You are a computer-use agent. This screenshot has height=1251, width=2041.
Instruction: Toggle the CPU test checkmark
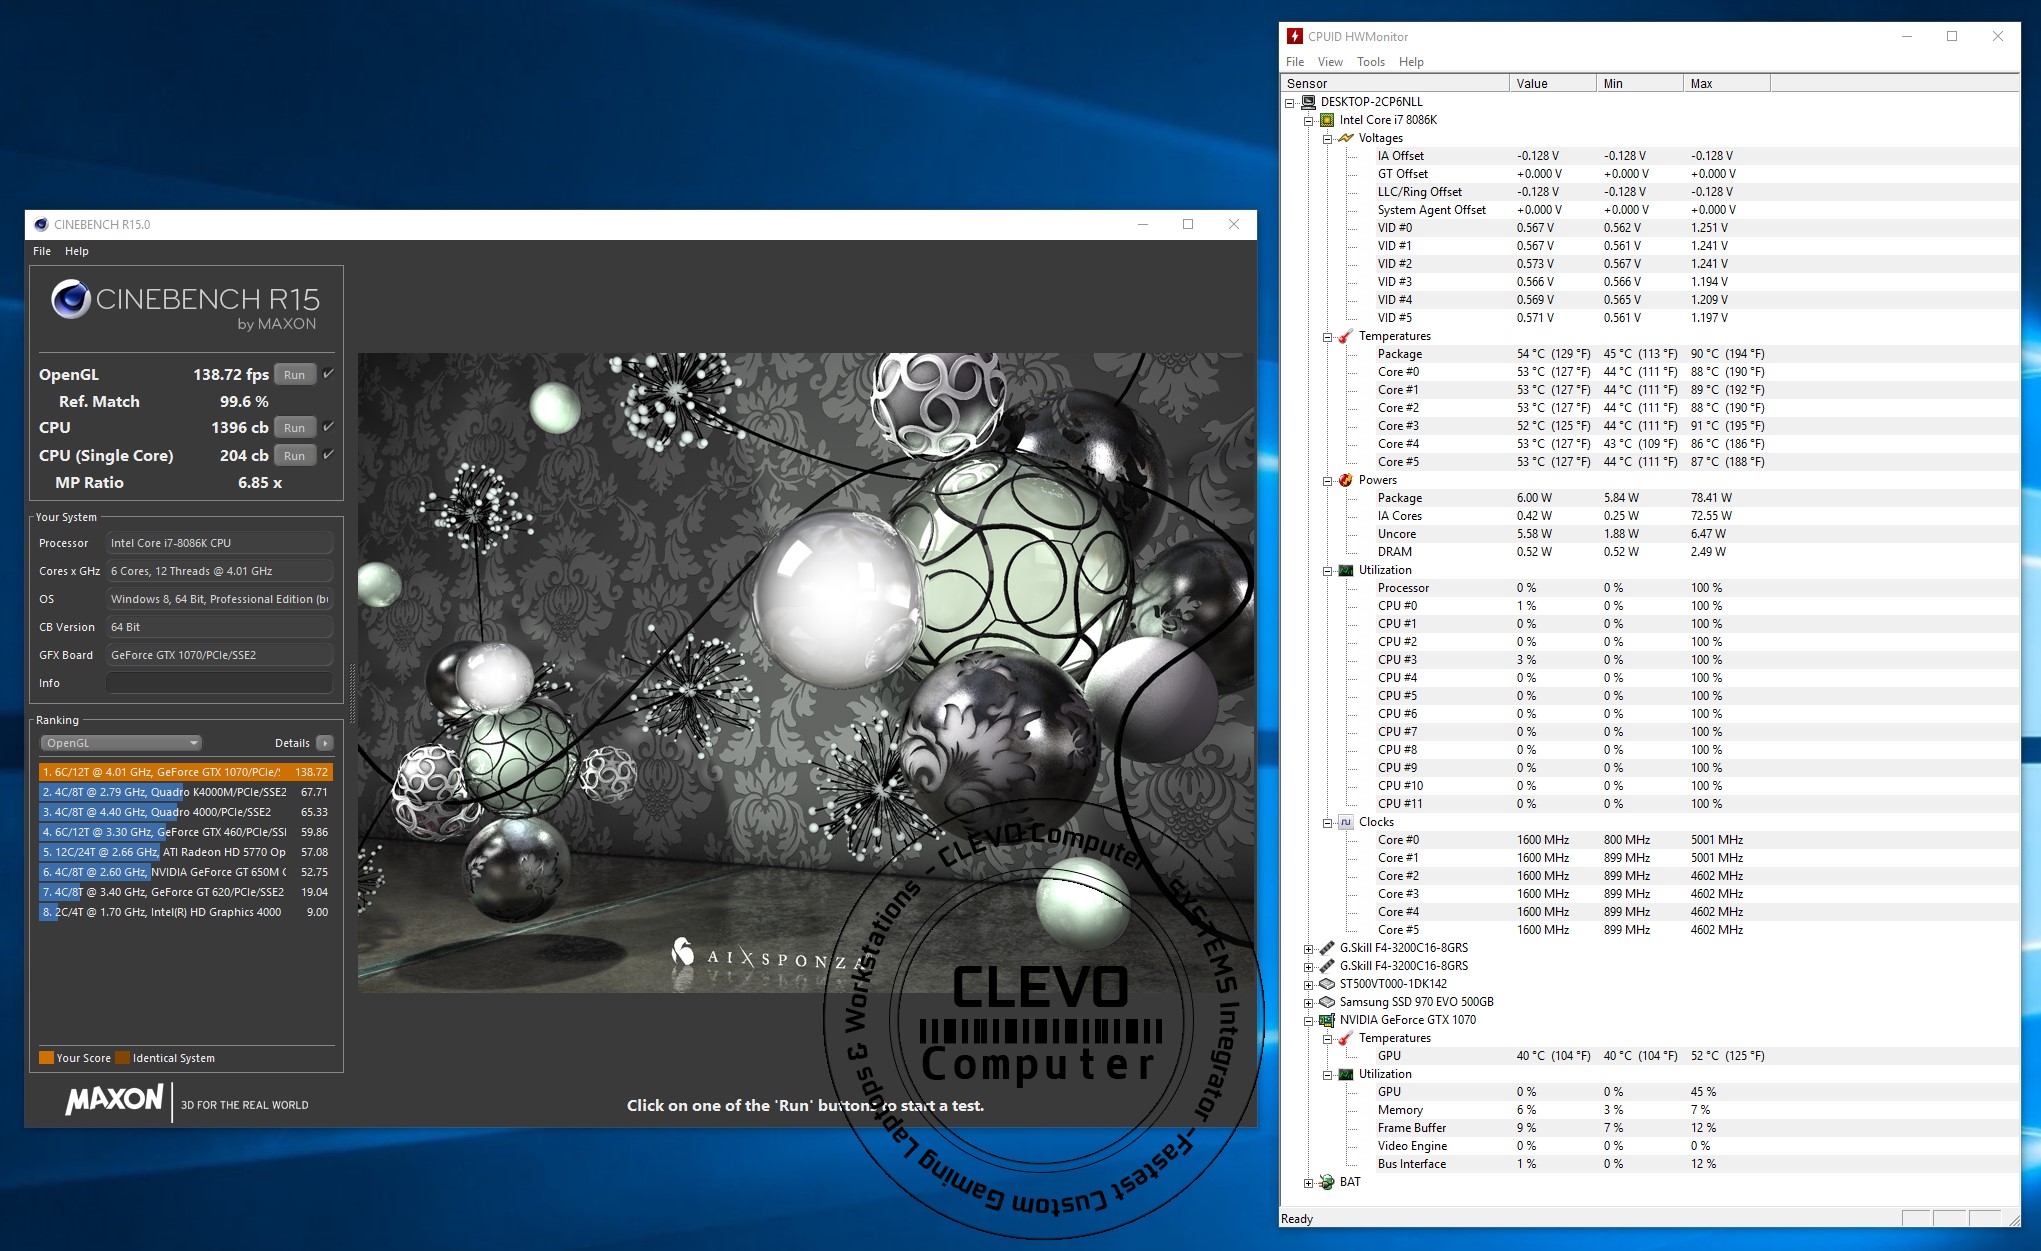pyautogui.click(x=328, y=427)
